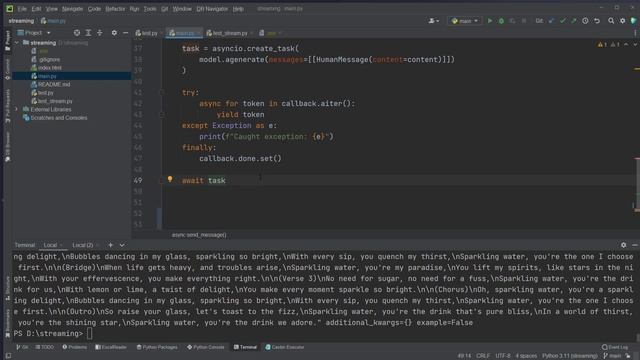
Task: Select index.html in project tree
Action: (50, 68)
